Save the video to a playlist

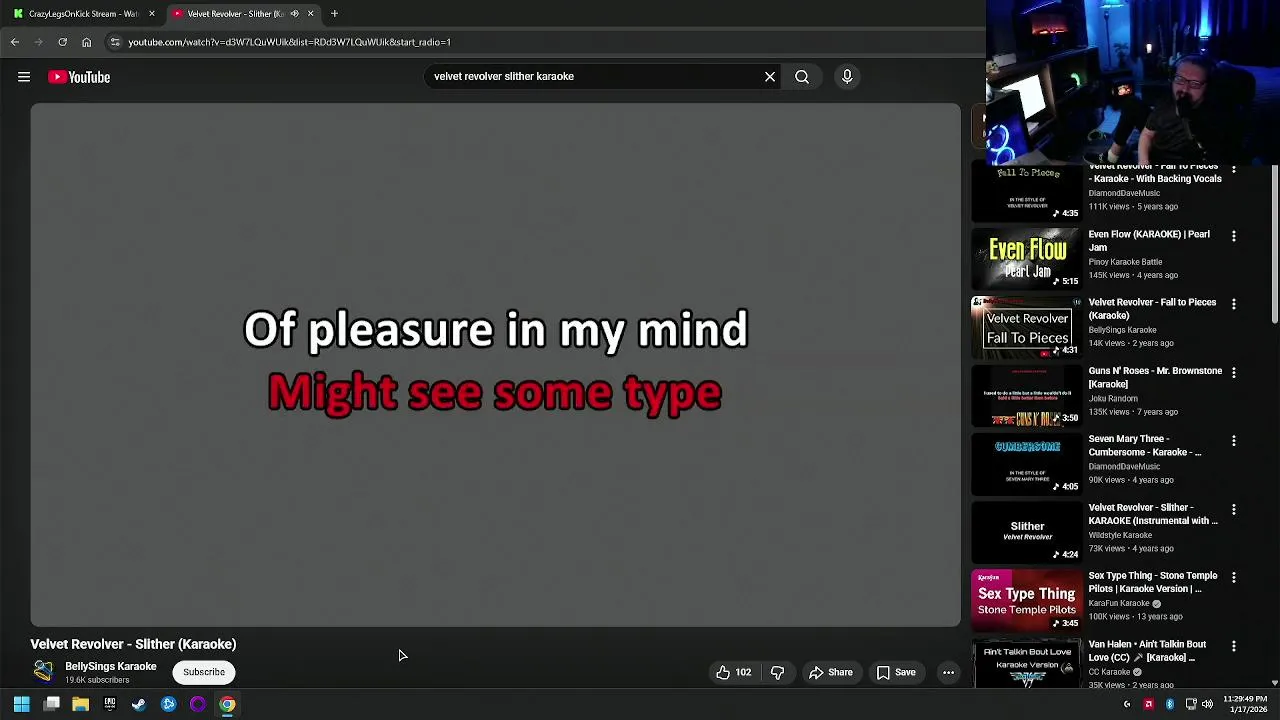(x=897, y=672)
